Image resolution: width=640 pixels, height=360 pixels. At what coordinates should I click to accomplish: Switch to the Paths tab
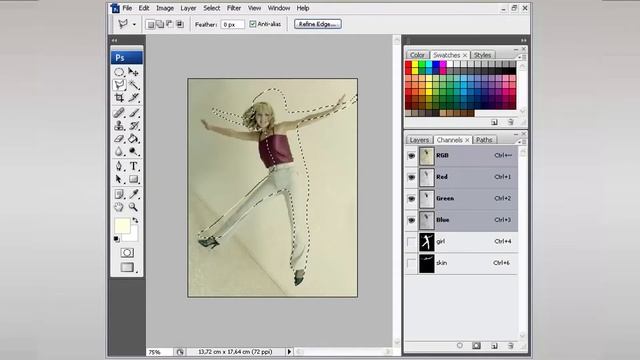tap(484, 140)
